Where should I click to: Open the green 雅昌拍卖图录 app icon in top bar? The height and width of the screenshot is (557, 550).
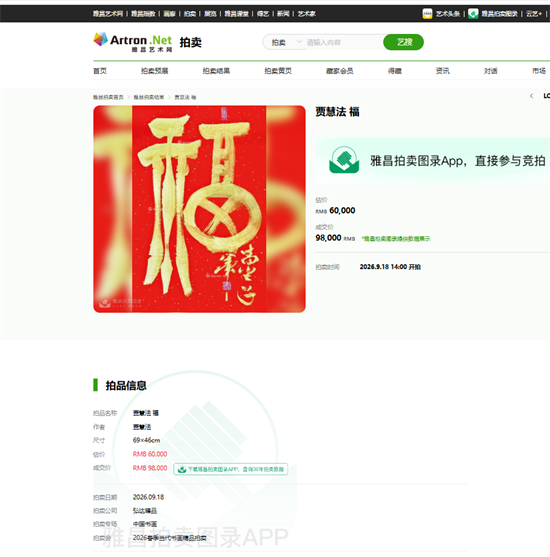tap(473, 14)
